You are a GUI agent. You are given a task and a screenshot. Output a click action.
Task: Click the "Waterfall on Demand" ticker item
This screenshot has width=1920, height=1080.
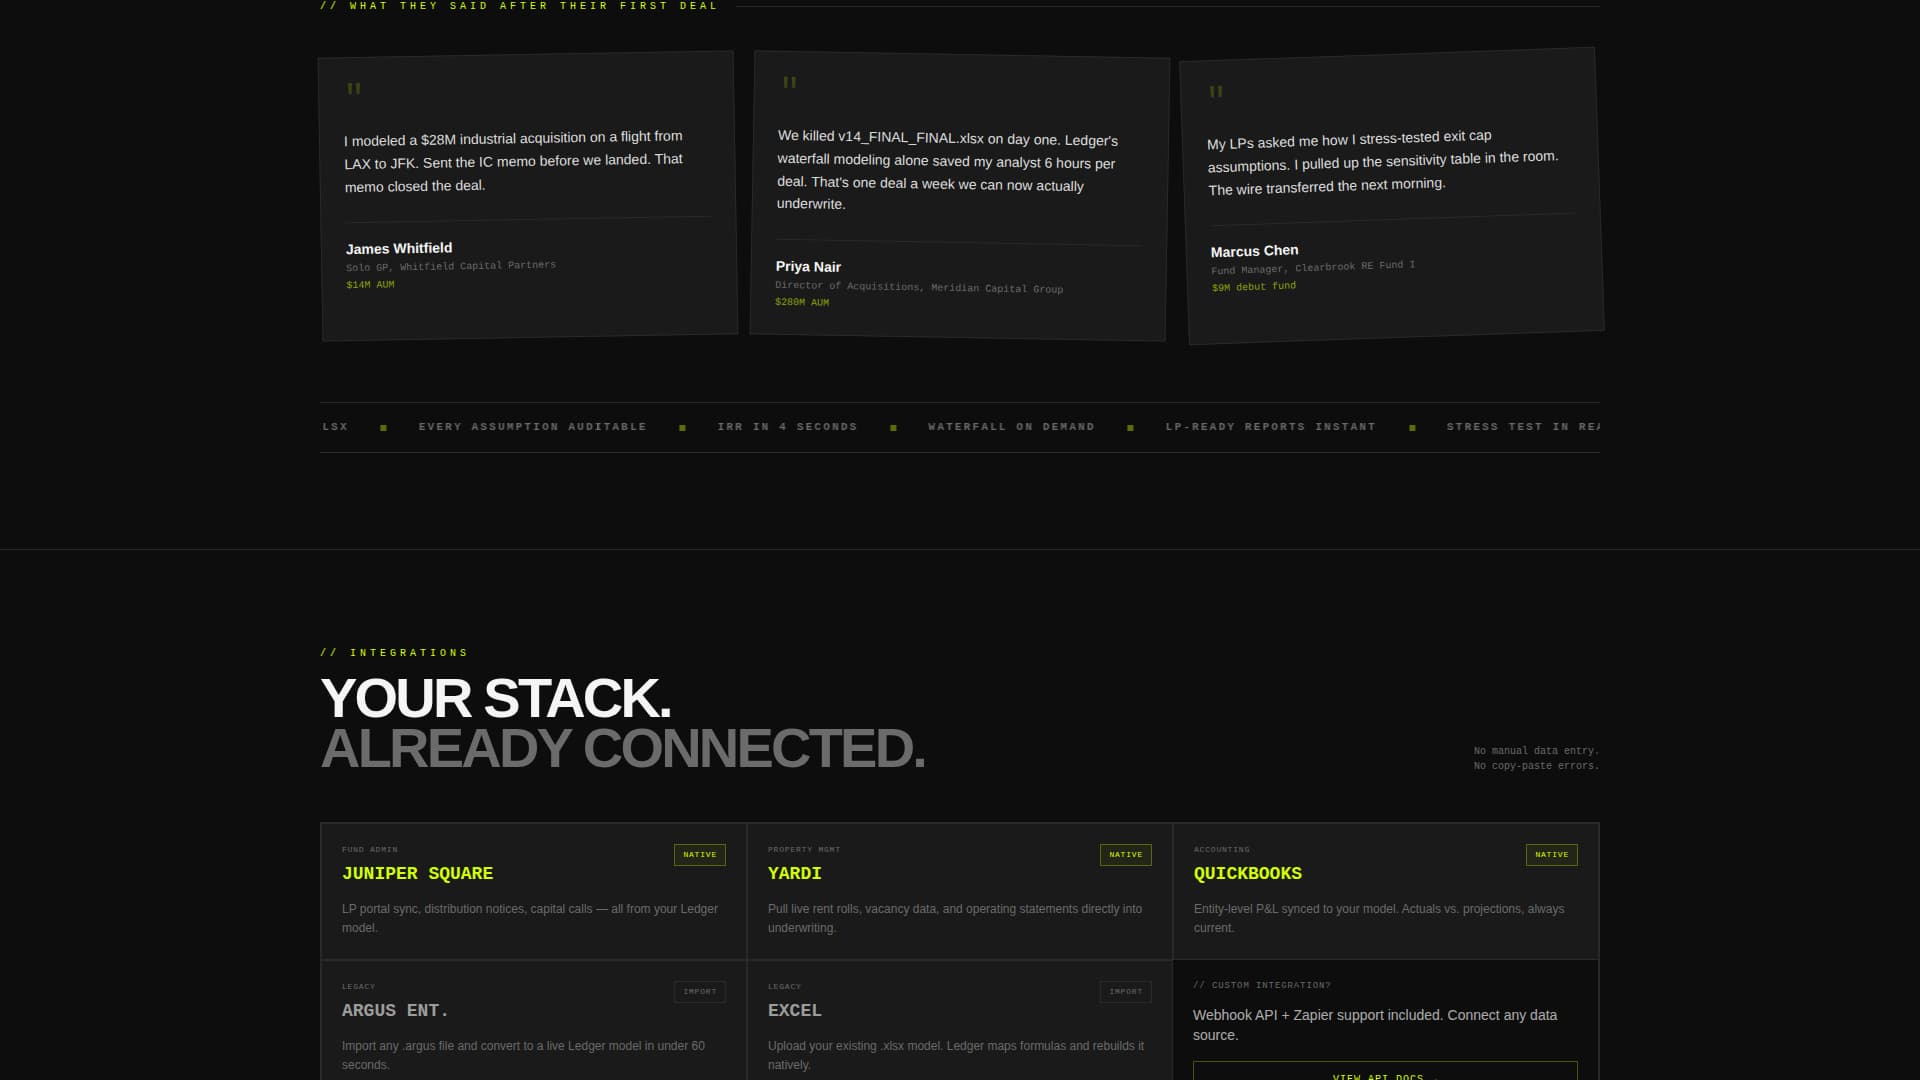[1011, 427]
